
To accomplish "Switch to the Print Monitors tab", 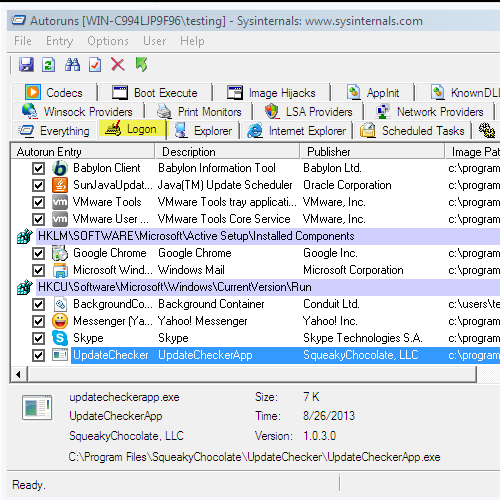I will 199,111.
